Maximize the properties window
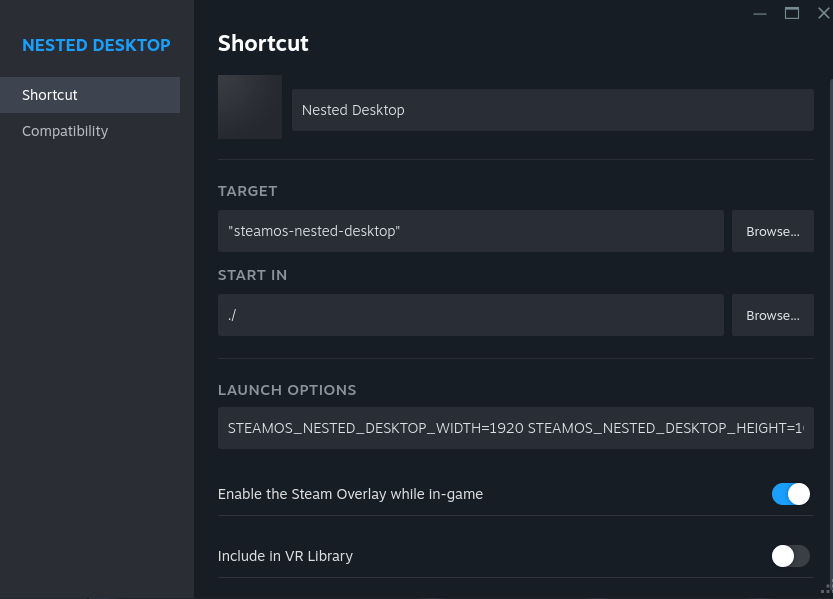Image resolution: width=833 pixels, height=599 pixels. pyautogui.click(x=792, y=13)
